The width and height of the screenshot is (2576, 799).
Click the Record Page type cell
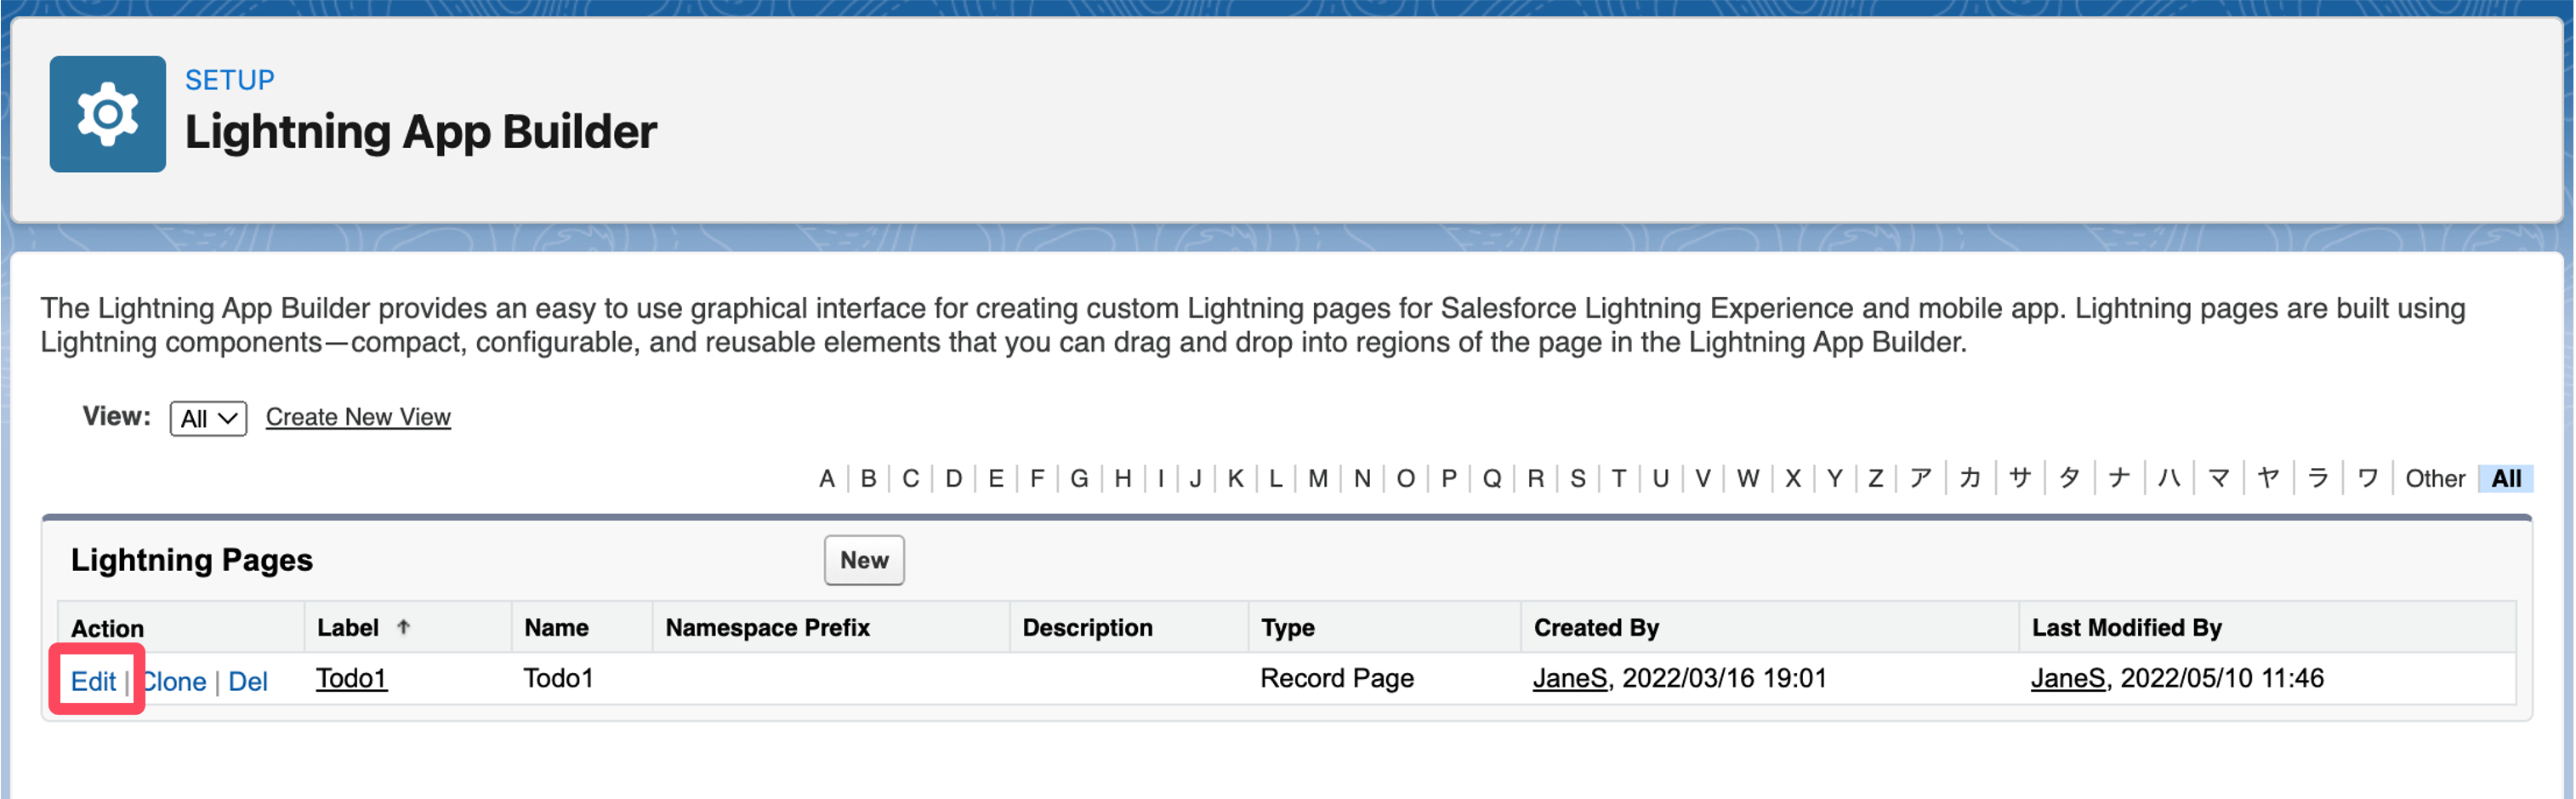(1337, 678)
